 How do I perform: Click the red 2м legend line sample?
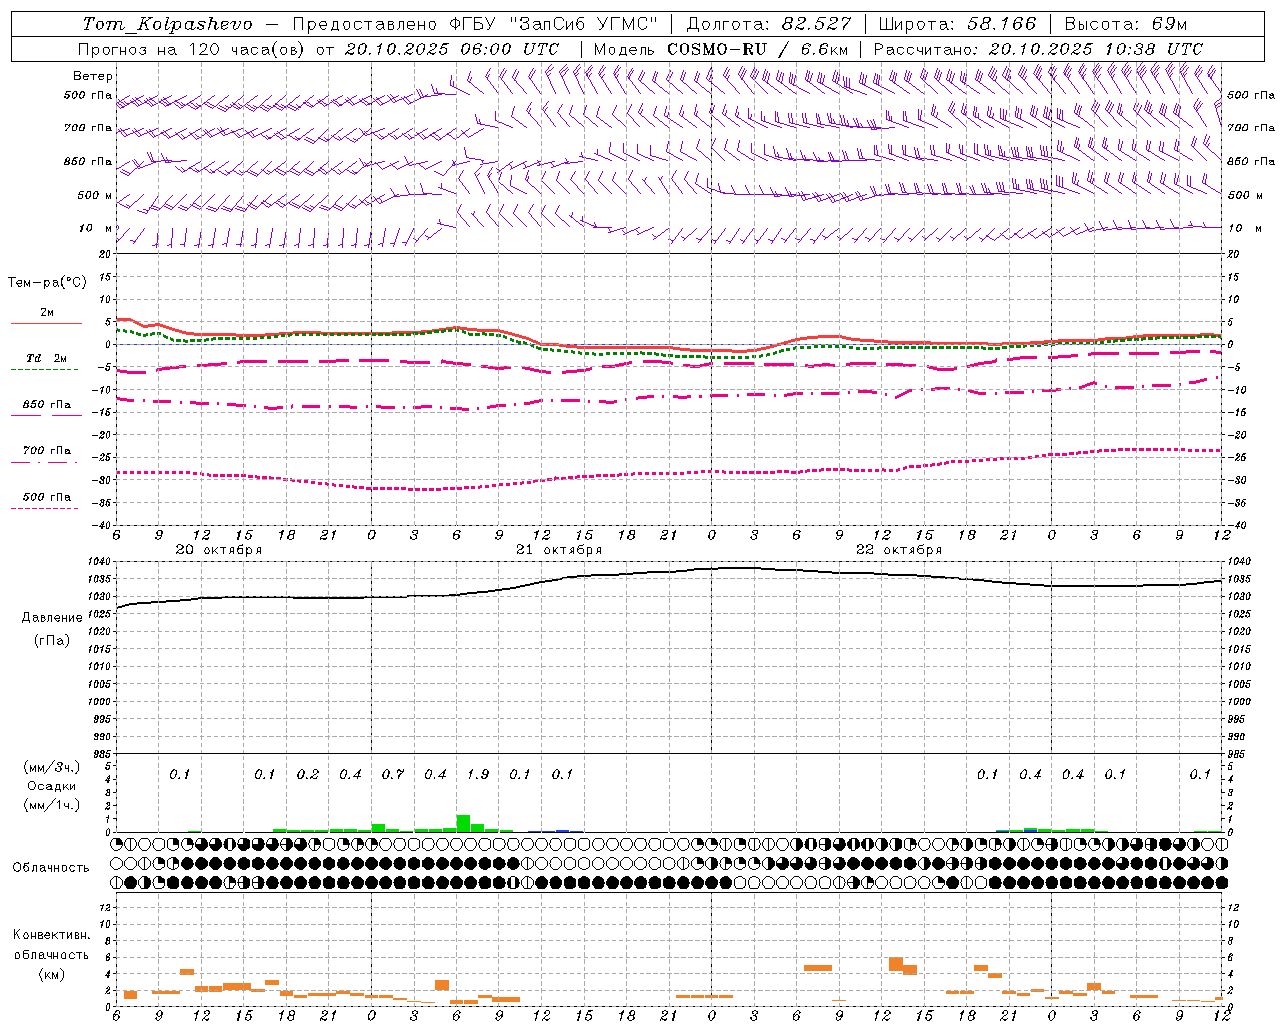click(x=46, y=324)
